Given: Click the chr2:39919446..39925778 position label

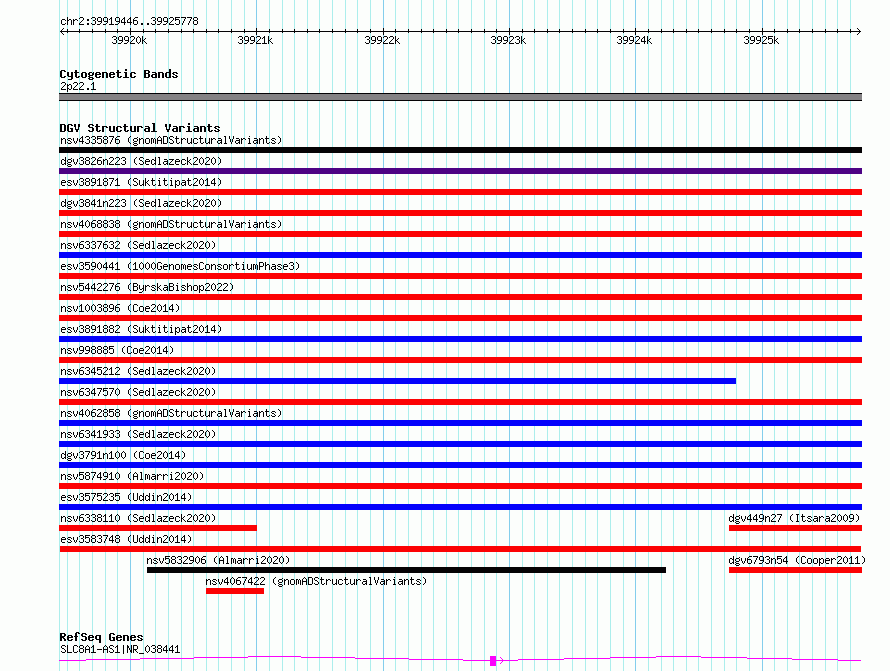Looking at the screenshot, I should tap(129, 21).
